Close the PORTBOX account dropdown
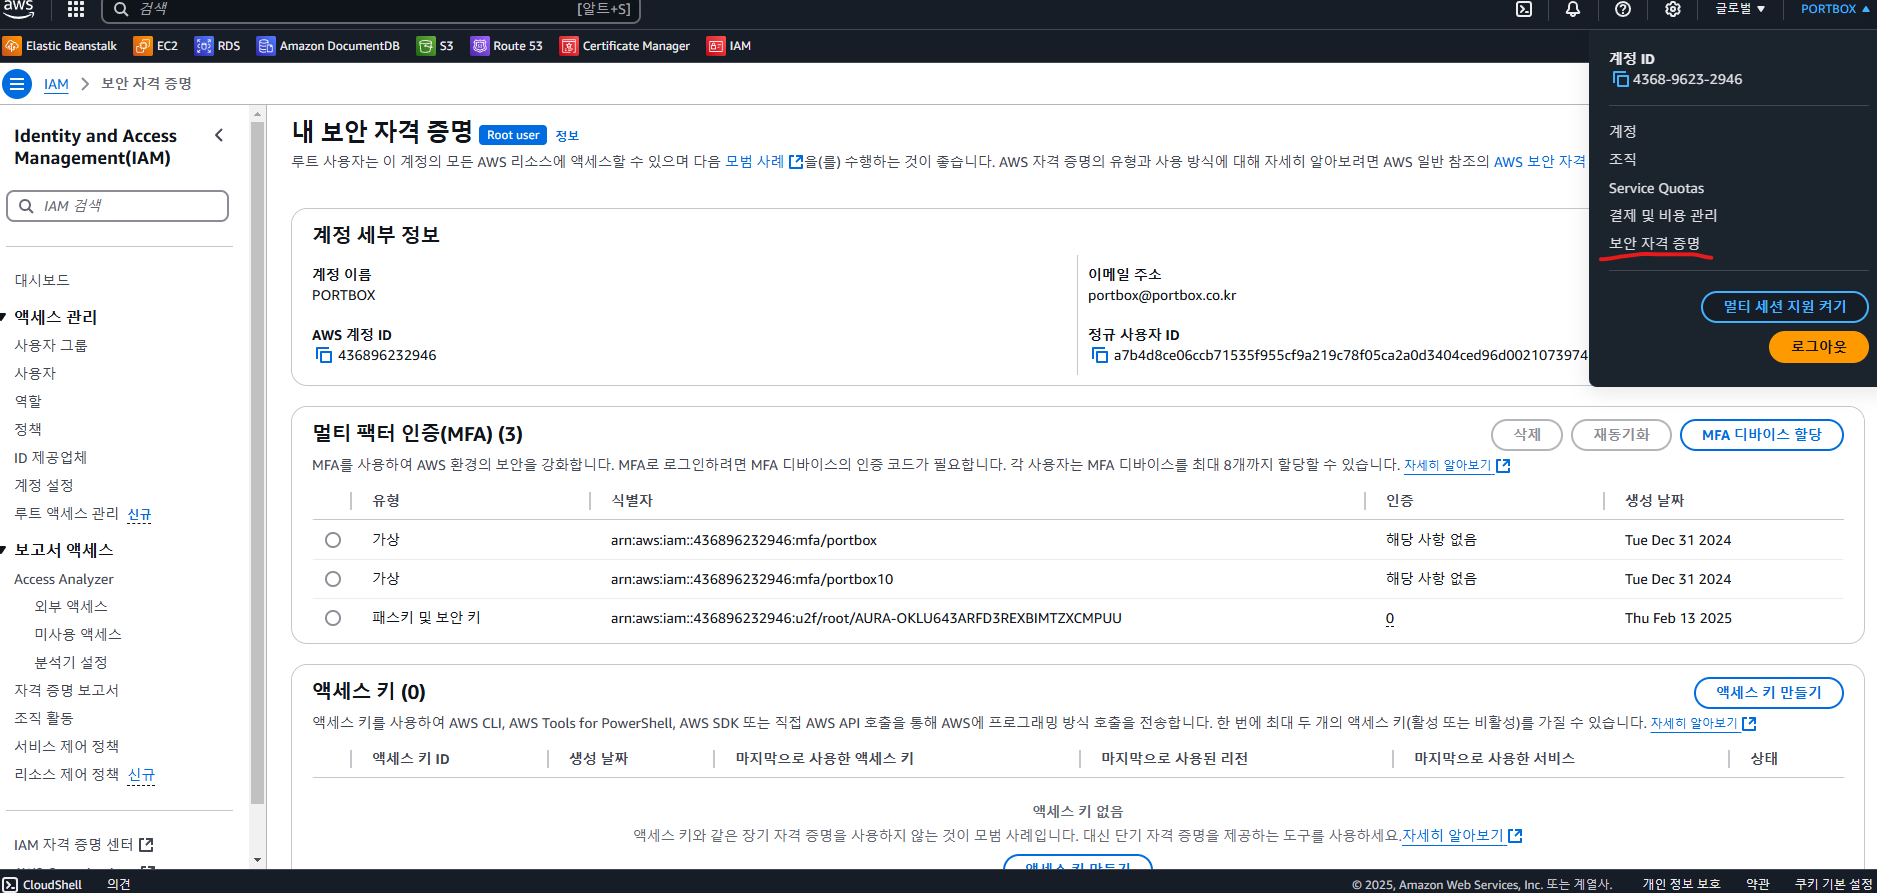The image size is (1877, 893). 1835,9
